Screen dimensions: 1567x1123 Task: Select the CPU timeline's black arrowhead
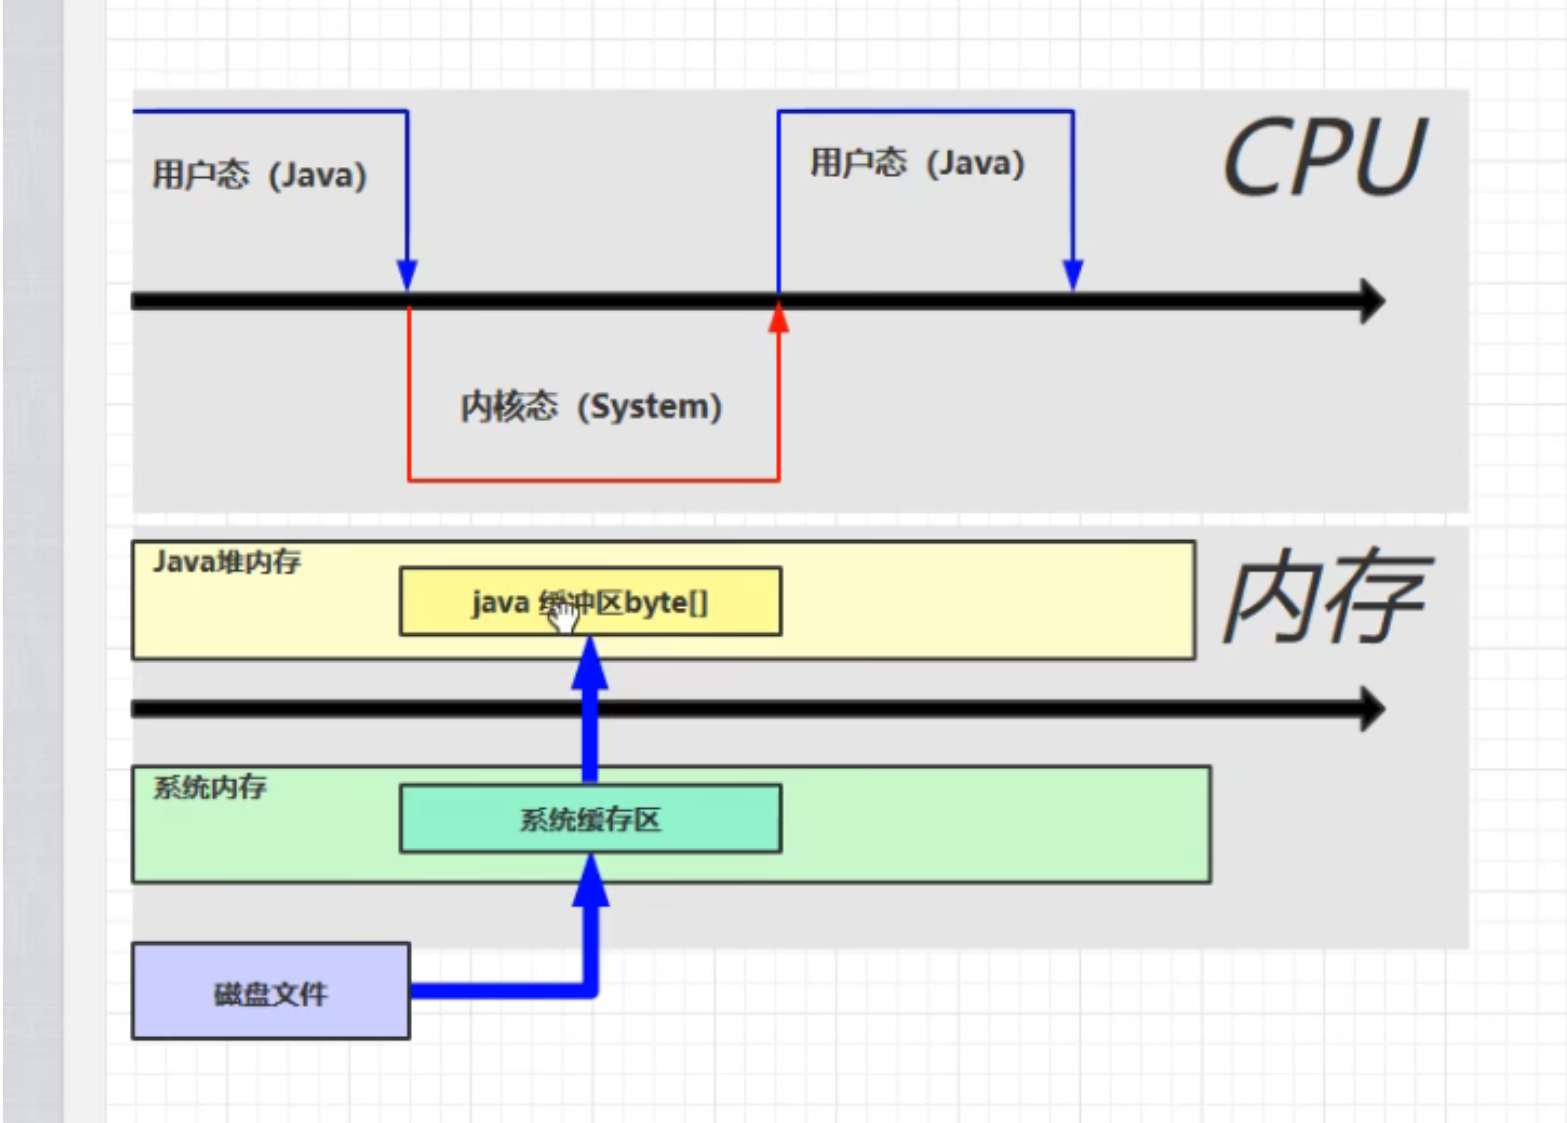coord(1371,301)
